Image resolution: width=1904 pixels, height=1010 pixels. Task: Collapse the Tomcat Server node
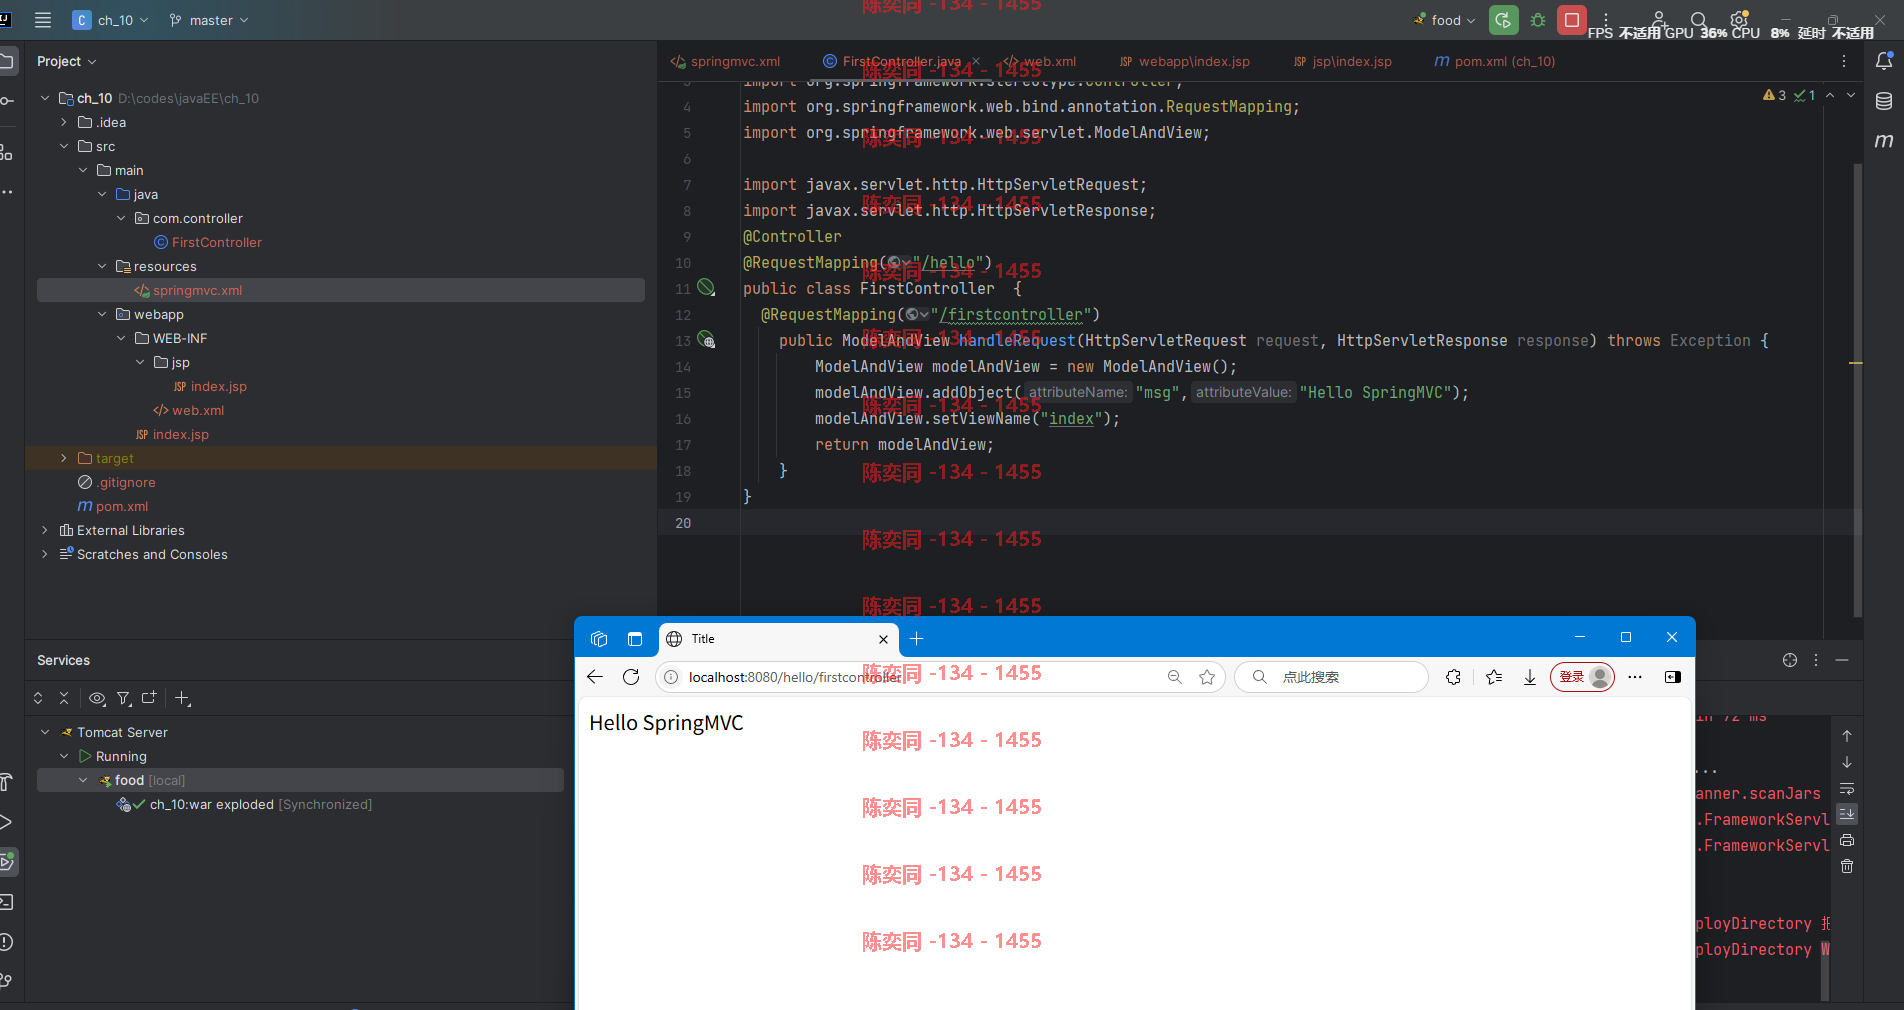[45, 732]
